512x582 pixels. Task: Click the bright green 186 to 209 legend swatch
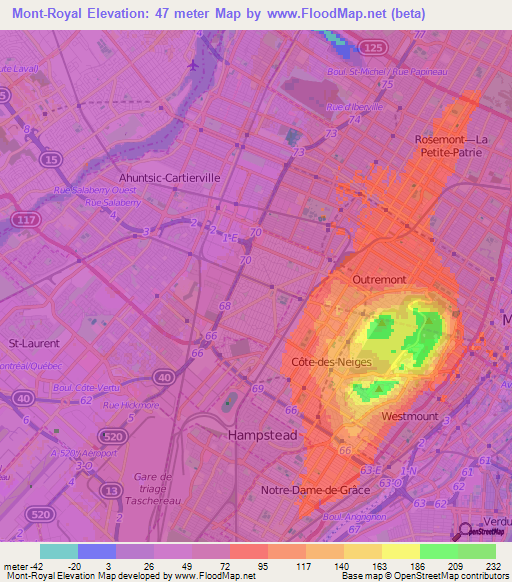pyautogui.click(x=439, y=551)
